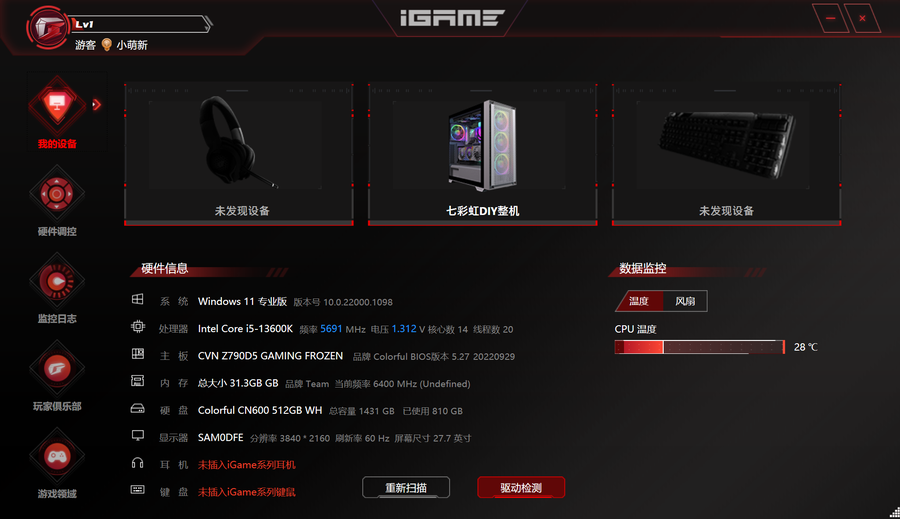Select the keyboard 未发现设备 device card

(727, 155)
